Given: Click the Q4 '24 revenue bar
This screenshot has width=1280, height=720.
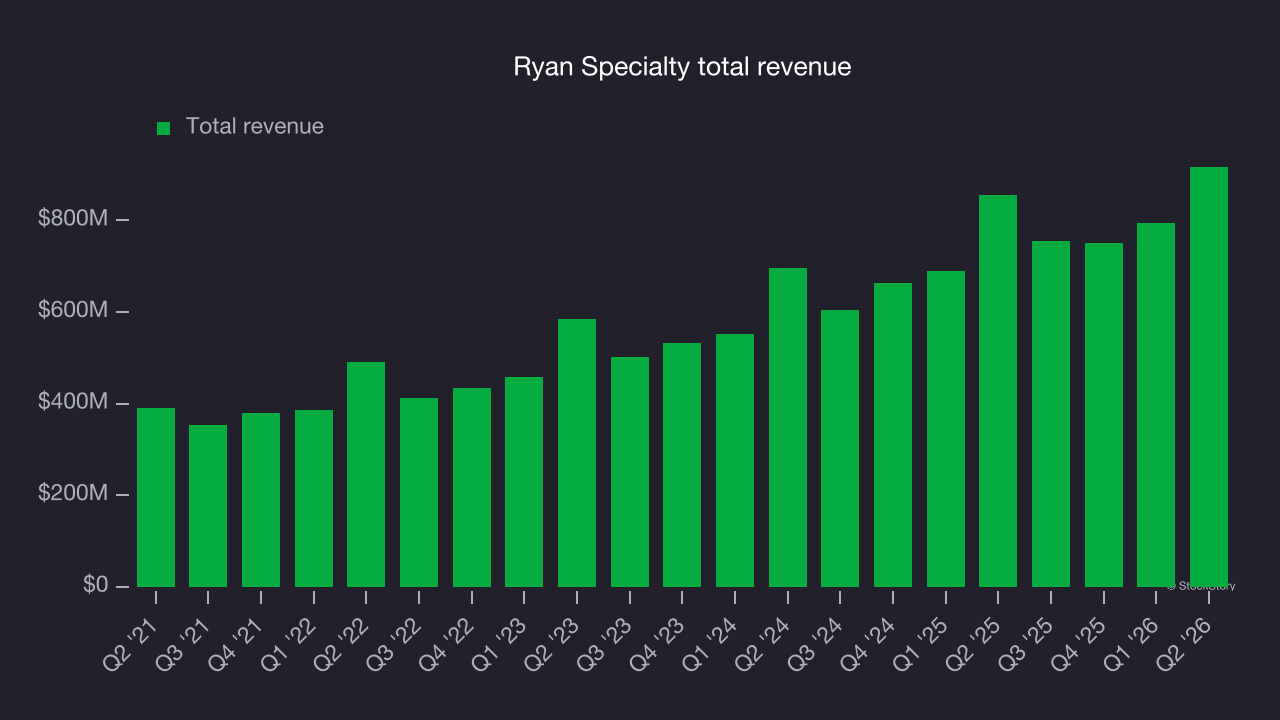Looking at the screenshot, I should click(x=893, y=435).
